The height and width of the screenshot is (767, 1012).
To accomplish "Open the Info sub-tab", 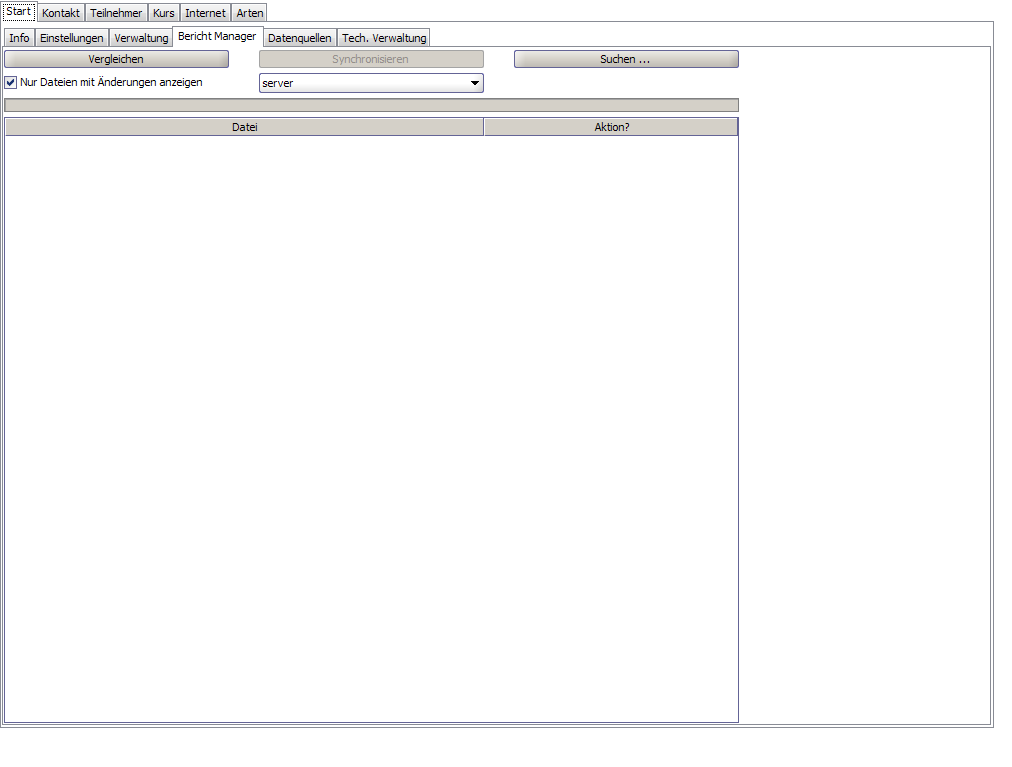I will (19, 38).
